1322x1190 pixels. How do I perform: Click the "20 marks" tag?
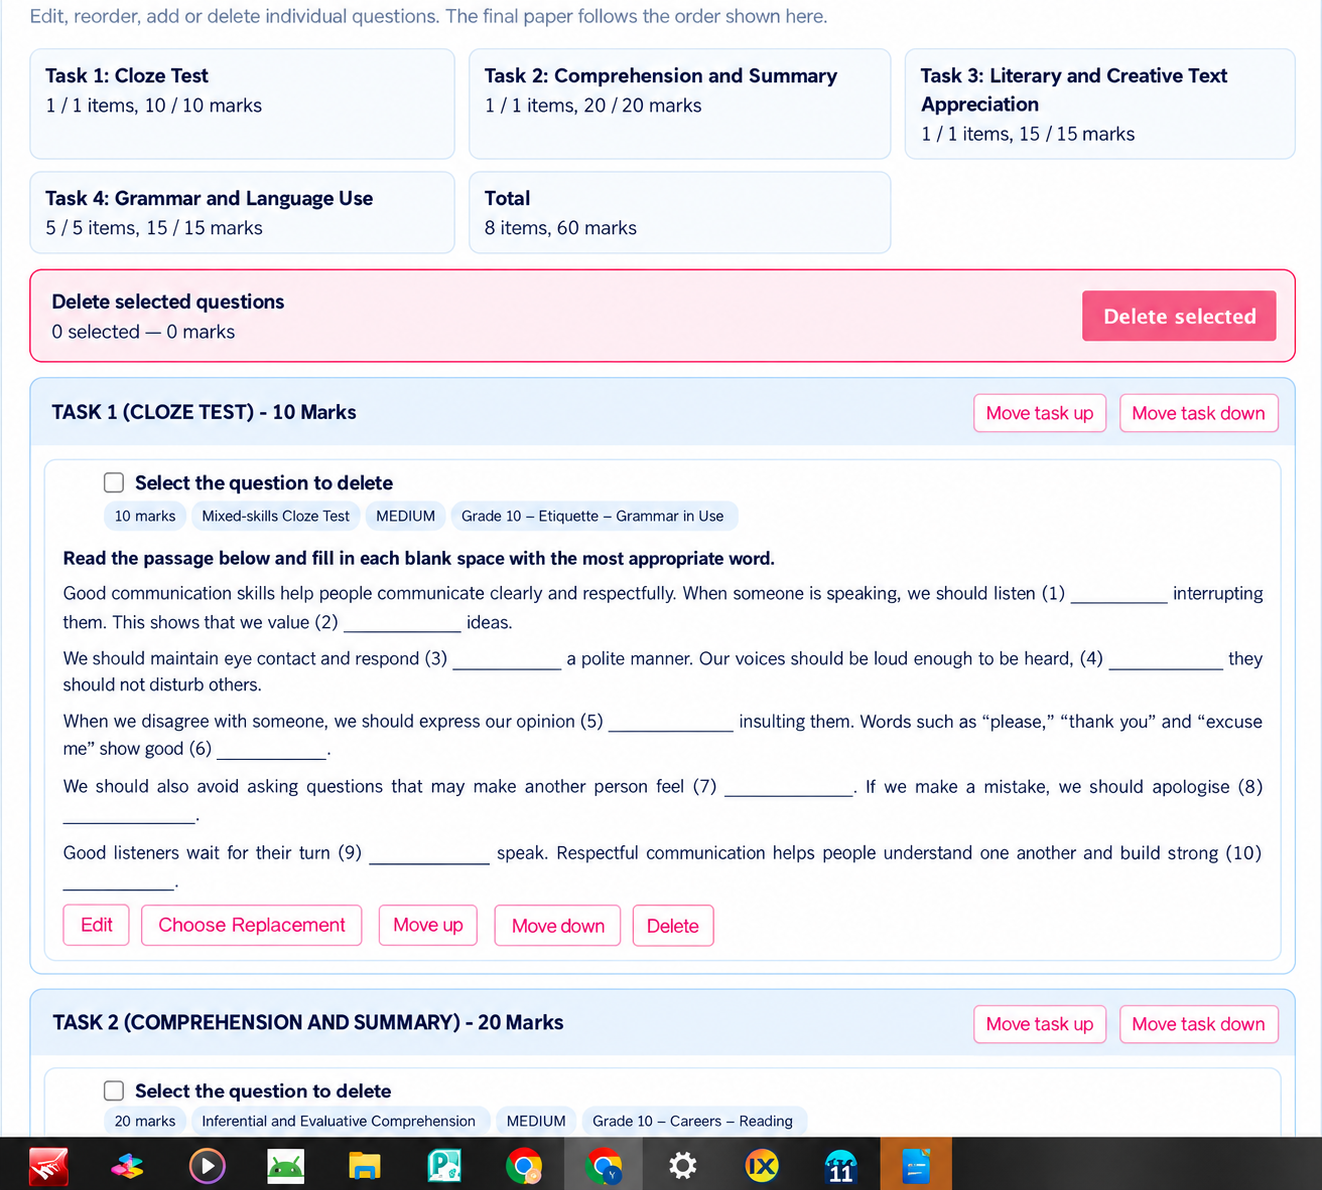[x=145, y=1121]
